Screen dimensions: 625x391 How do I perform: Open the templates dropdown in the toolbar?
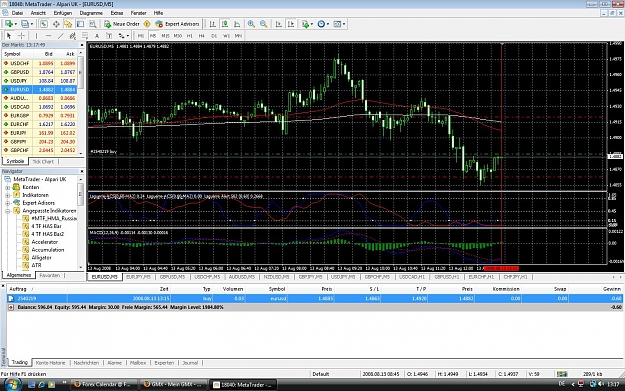[339, 24]
